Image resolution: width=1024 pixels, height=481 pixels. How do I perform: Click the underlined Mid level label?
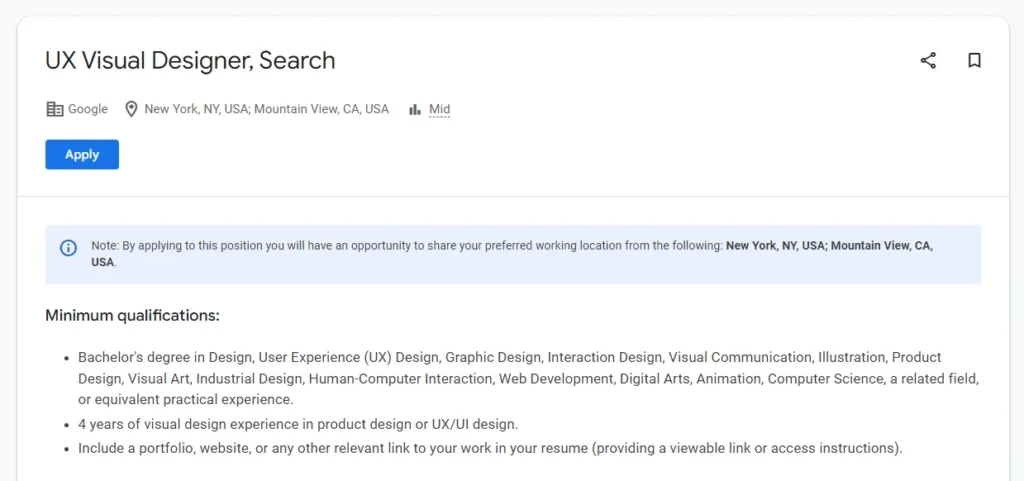pyautogui.click(x=439, y=109)
